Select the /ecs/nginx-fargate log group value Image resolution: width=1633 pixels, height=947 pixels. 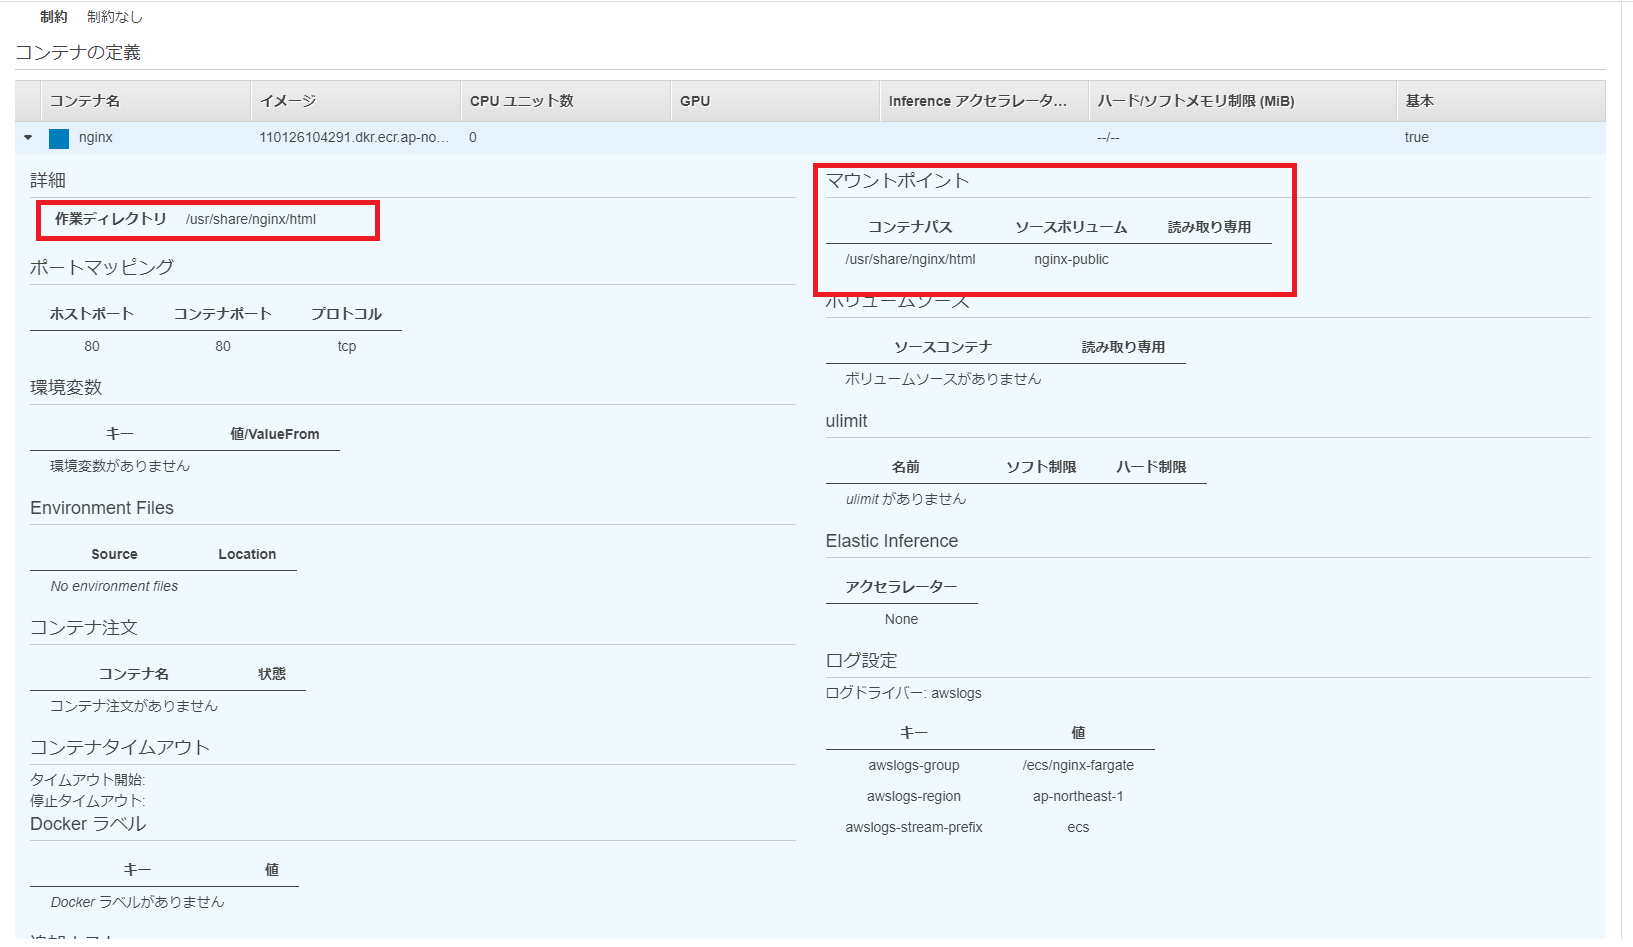(1078, 766)
